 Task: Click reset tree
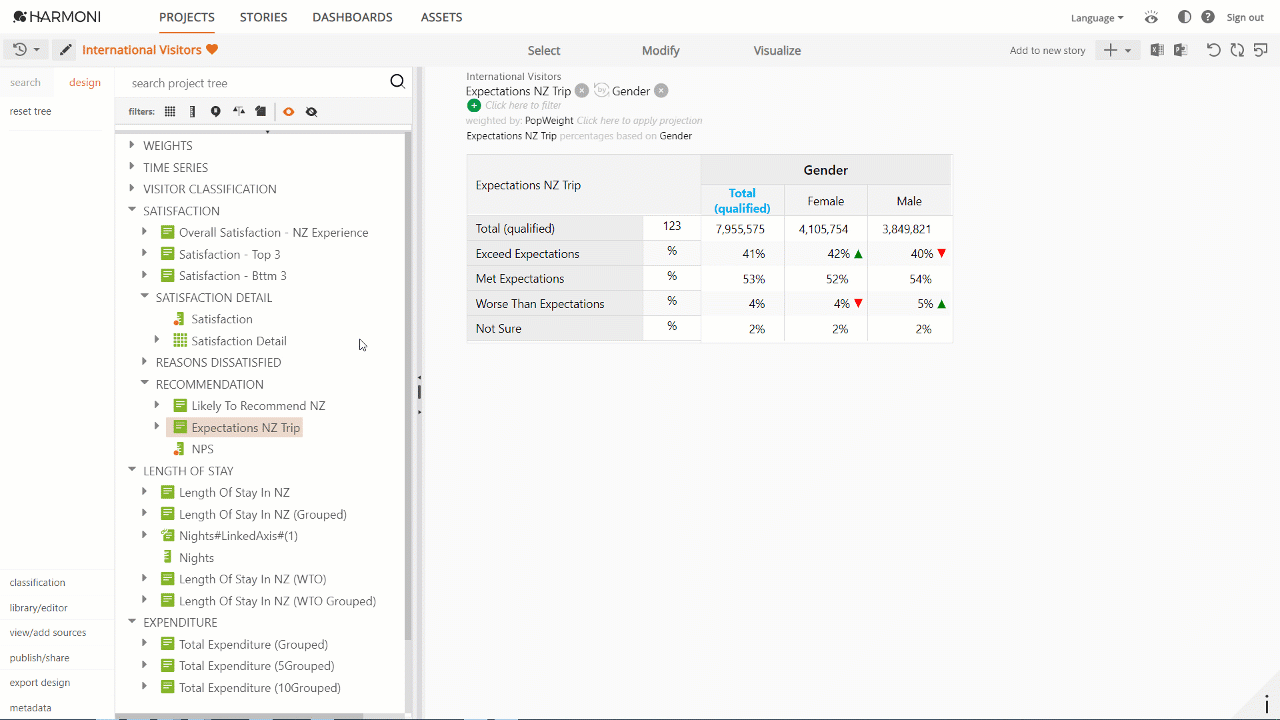(x=30, y=111)
